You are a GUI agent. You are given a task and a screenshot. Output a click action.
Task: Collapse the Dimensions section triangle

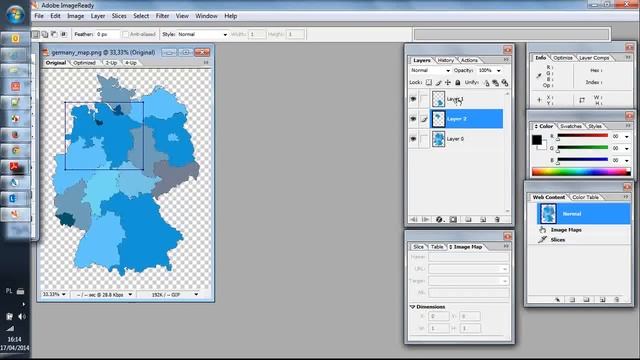coord(412,307)
